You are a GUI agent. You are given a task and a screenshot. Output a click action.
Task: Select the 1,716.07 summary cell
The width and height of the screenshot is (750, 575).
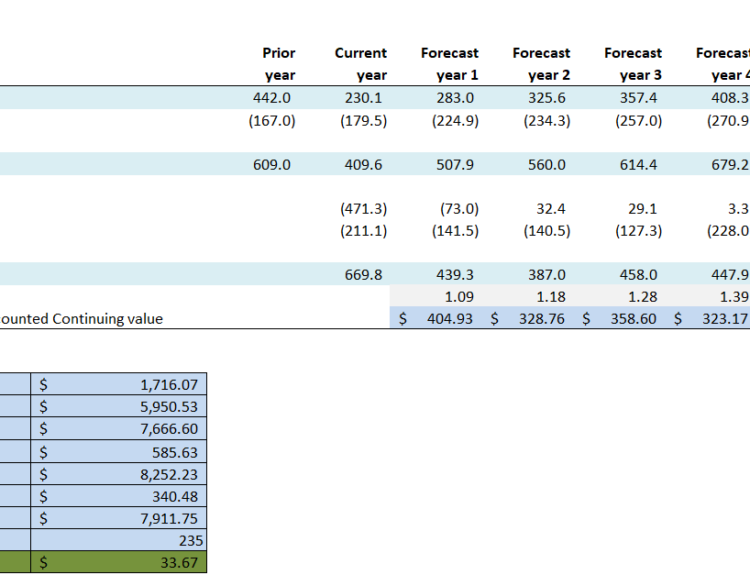[x=119, y=384]
